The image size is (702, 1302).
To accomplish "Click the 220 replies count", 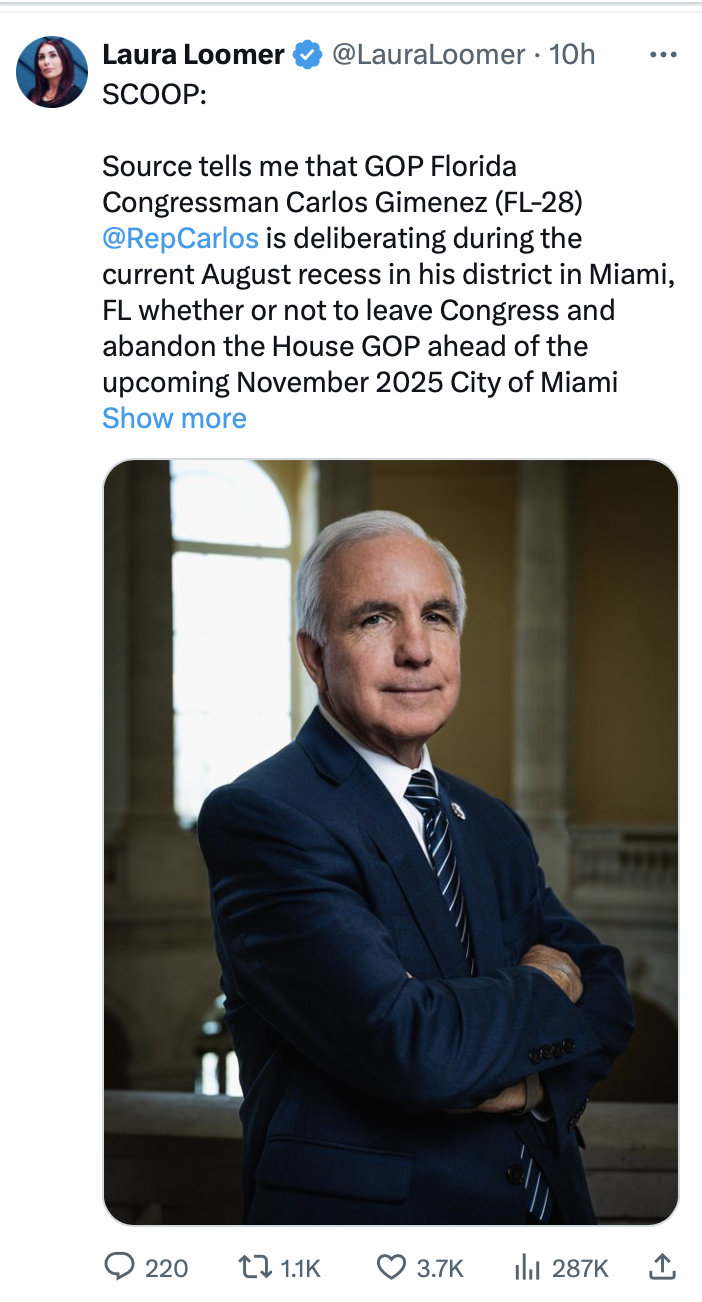I will pyautogui.click(x=166, y=1268).
